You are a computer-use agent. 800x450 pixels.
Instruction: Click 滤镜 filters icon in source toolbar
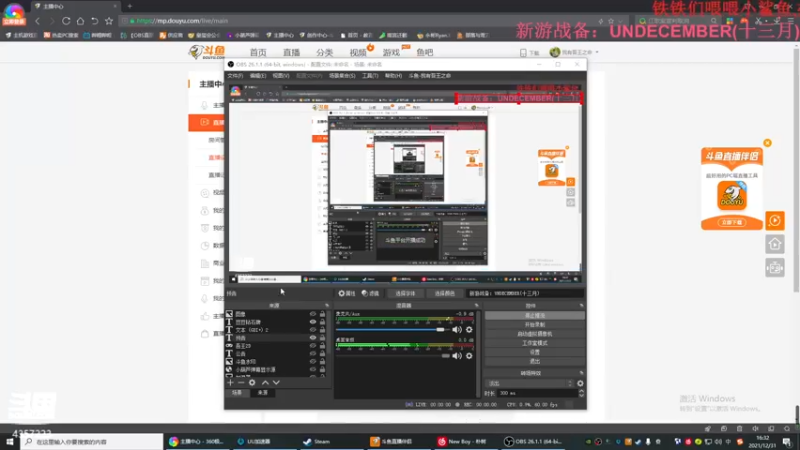(370, 293)
